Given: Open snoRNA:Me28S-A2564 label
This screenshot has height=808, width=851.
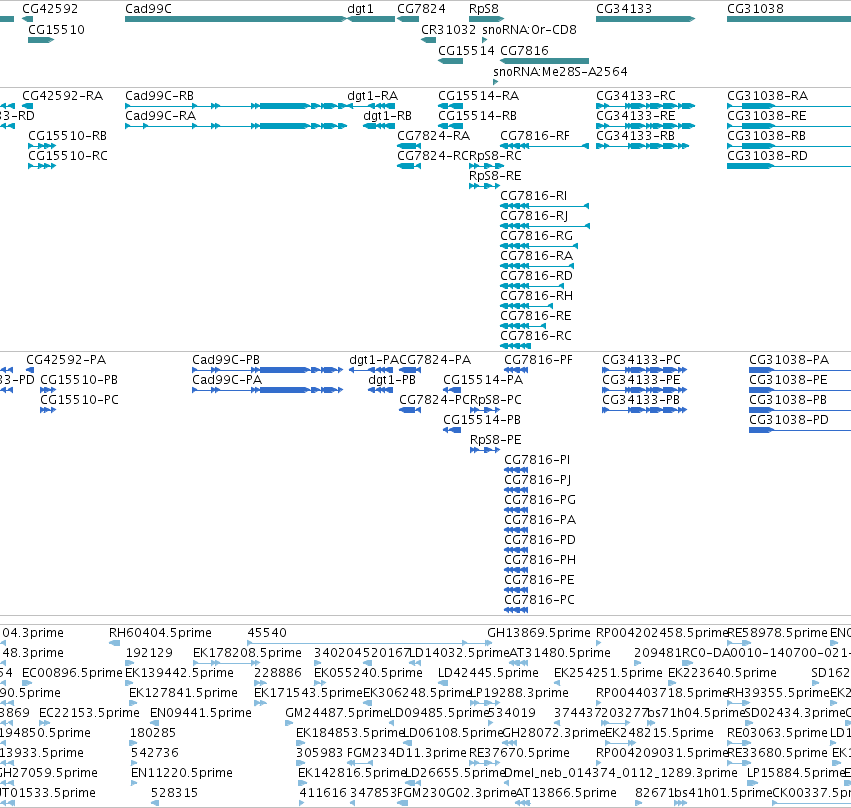Looking at the screenshot, I should (560, 72).
